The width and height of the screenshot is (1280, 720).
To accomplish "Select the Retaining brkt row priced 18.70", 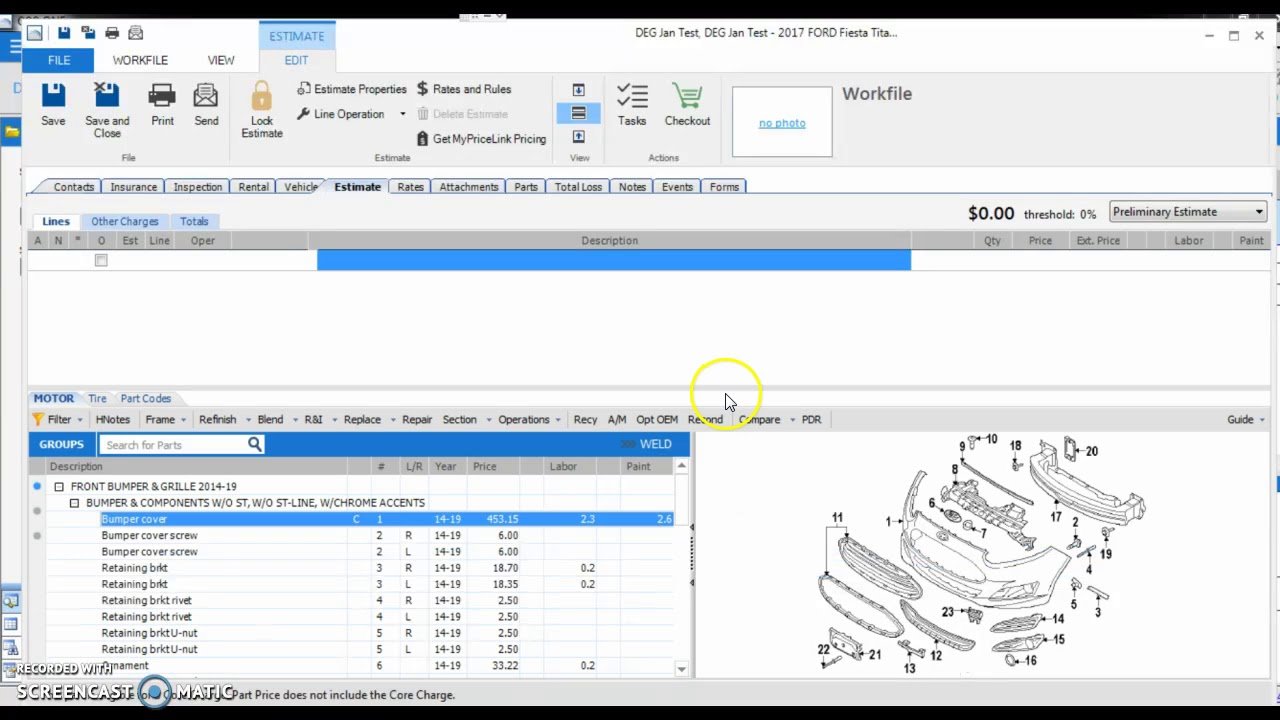I will pos(360,568).
